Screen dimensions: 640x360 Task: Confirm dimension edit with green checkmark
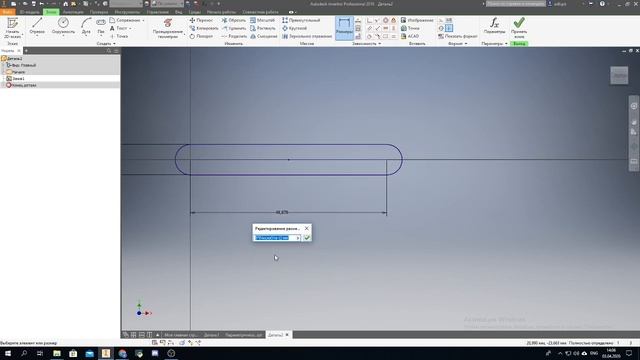[x=307, y=238]
